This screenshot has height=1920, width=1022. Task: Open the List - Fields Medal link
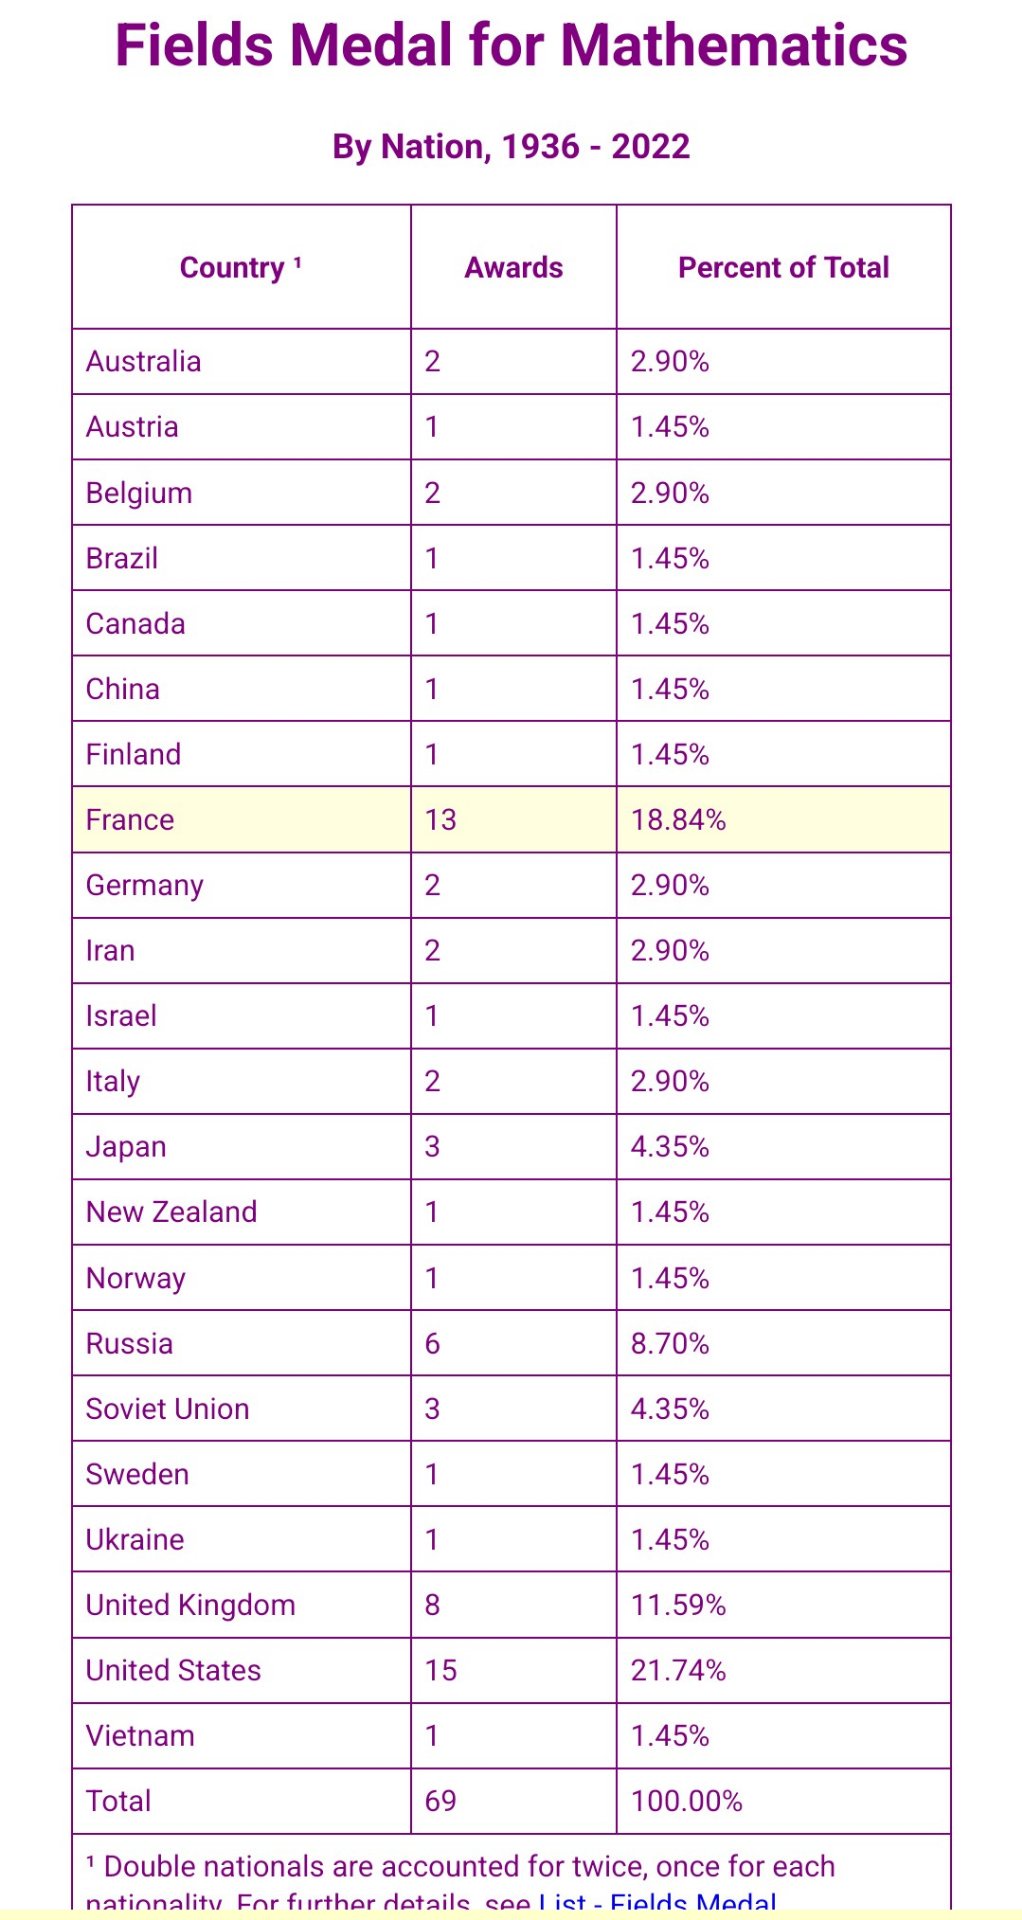(x=657, y=1901)
